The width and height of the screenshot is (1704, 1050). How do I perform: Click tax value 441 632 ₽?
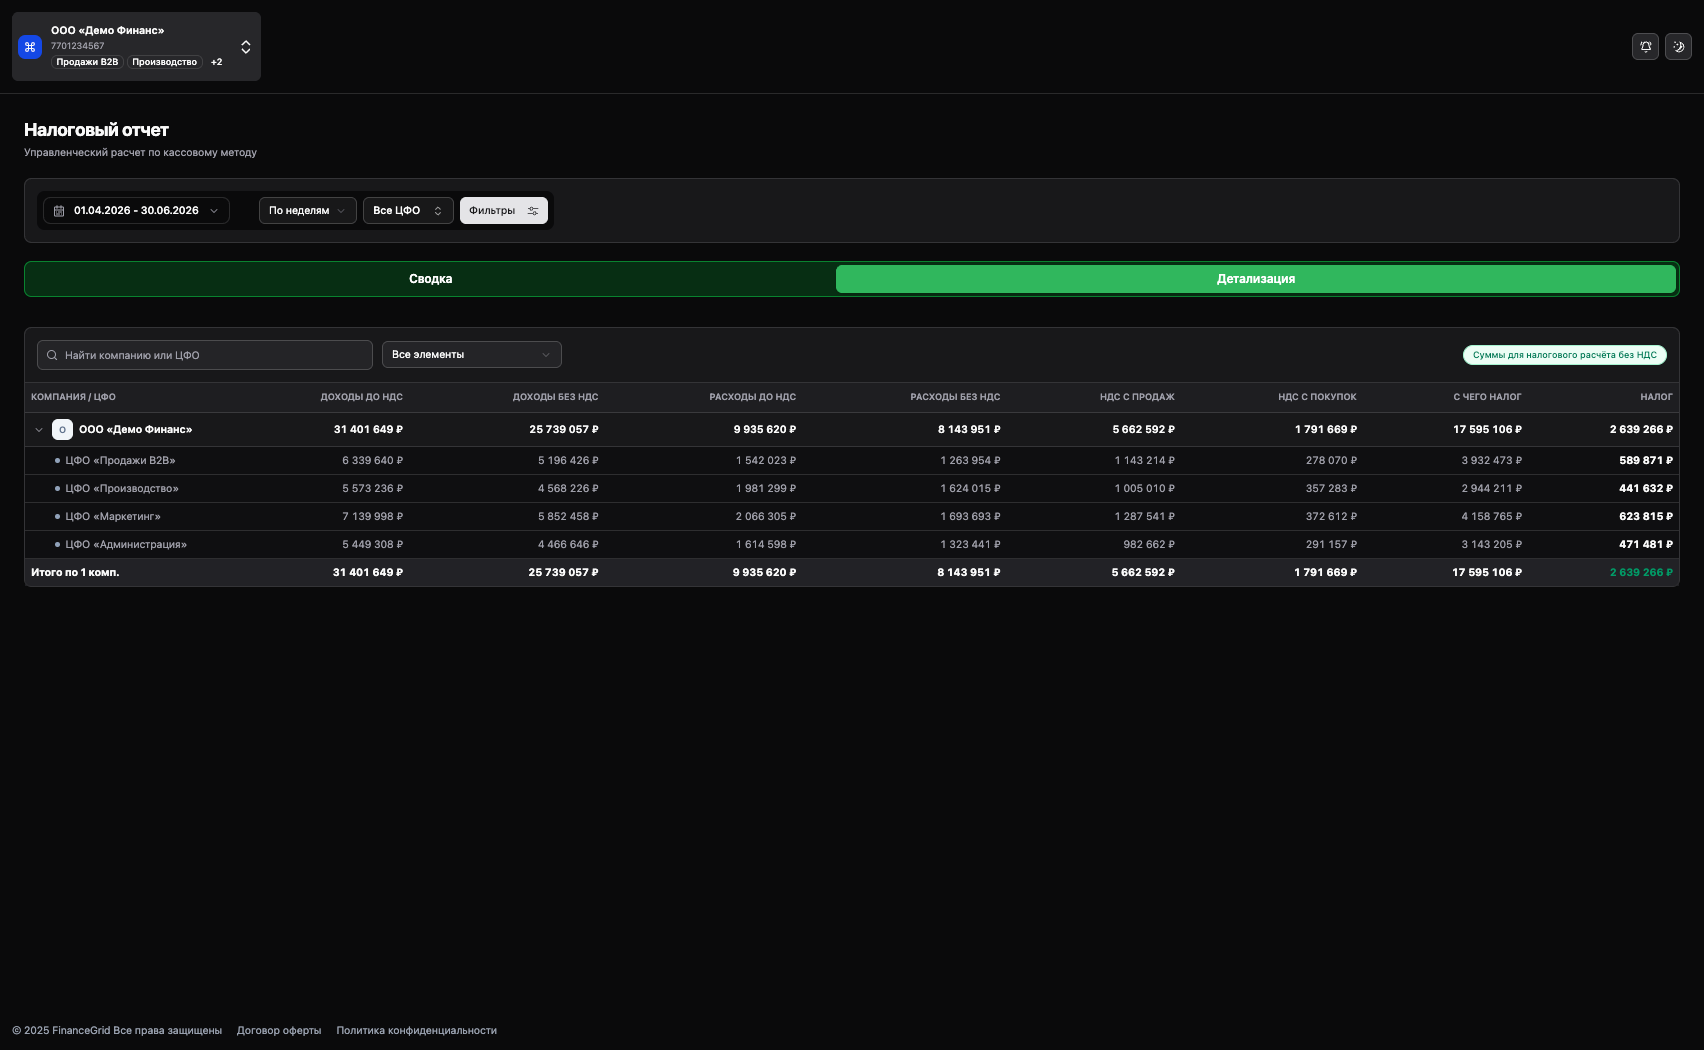tap(1646, 489)
